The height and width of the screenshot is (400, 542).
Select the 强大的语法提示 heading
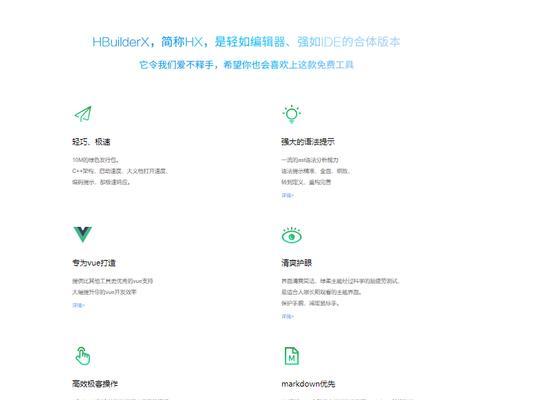coord(308,142)
